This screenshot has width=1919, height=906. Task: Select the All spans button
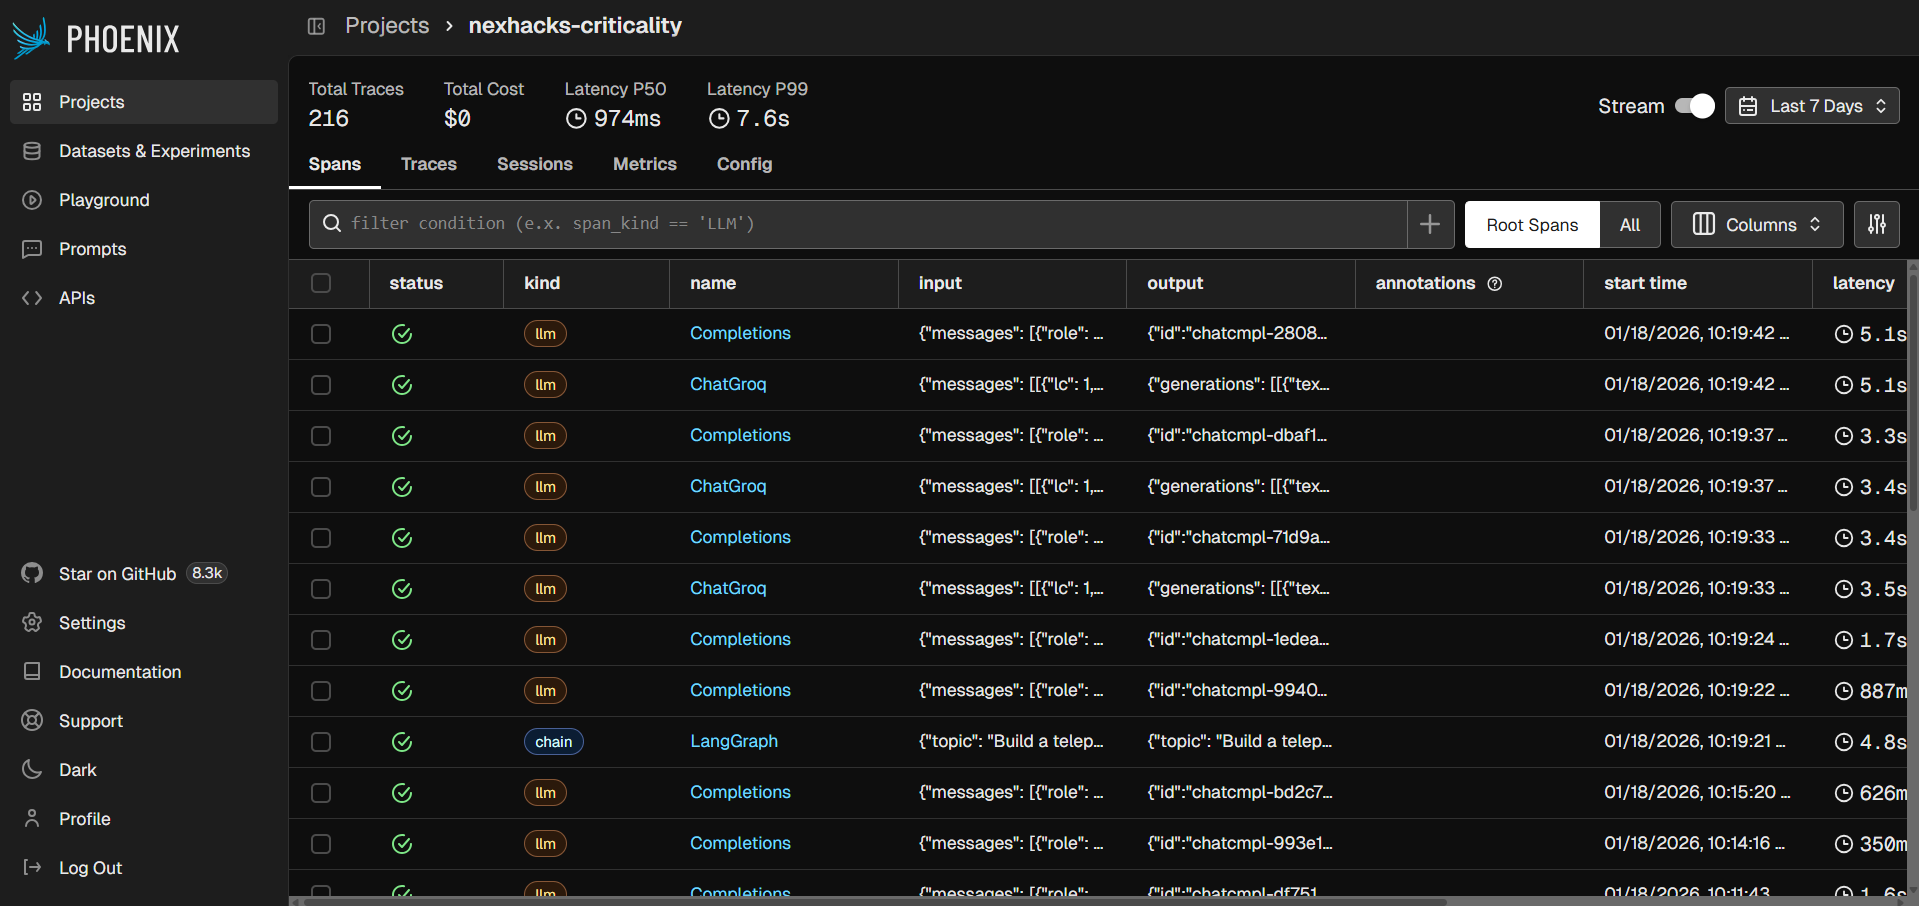click(1630, 225)
